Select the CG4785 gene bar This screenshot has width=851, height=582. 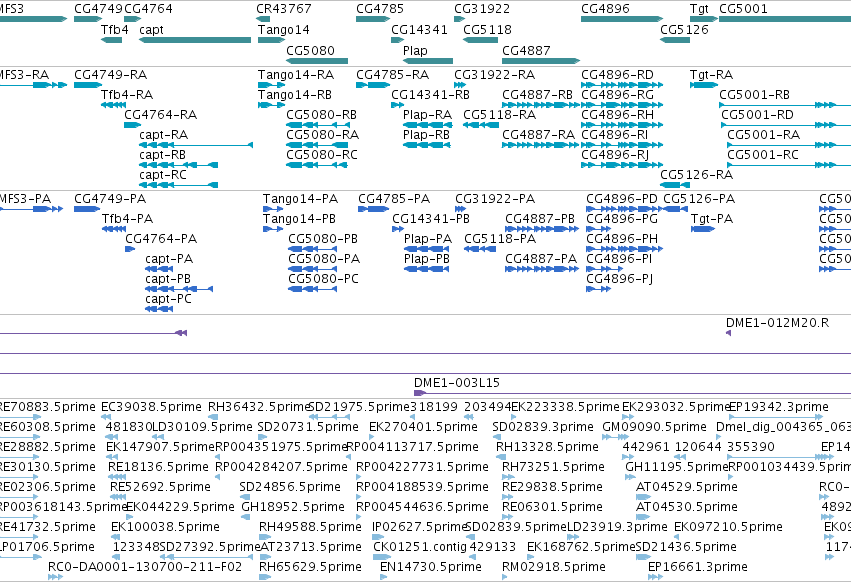click(373, 19)
